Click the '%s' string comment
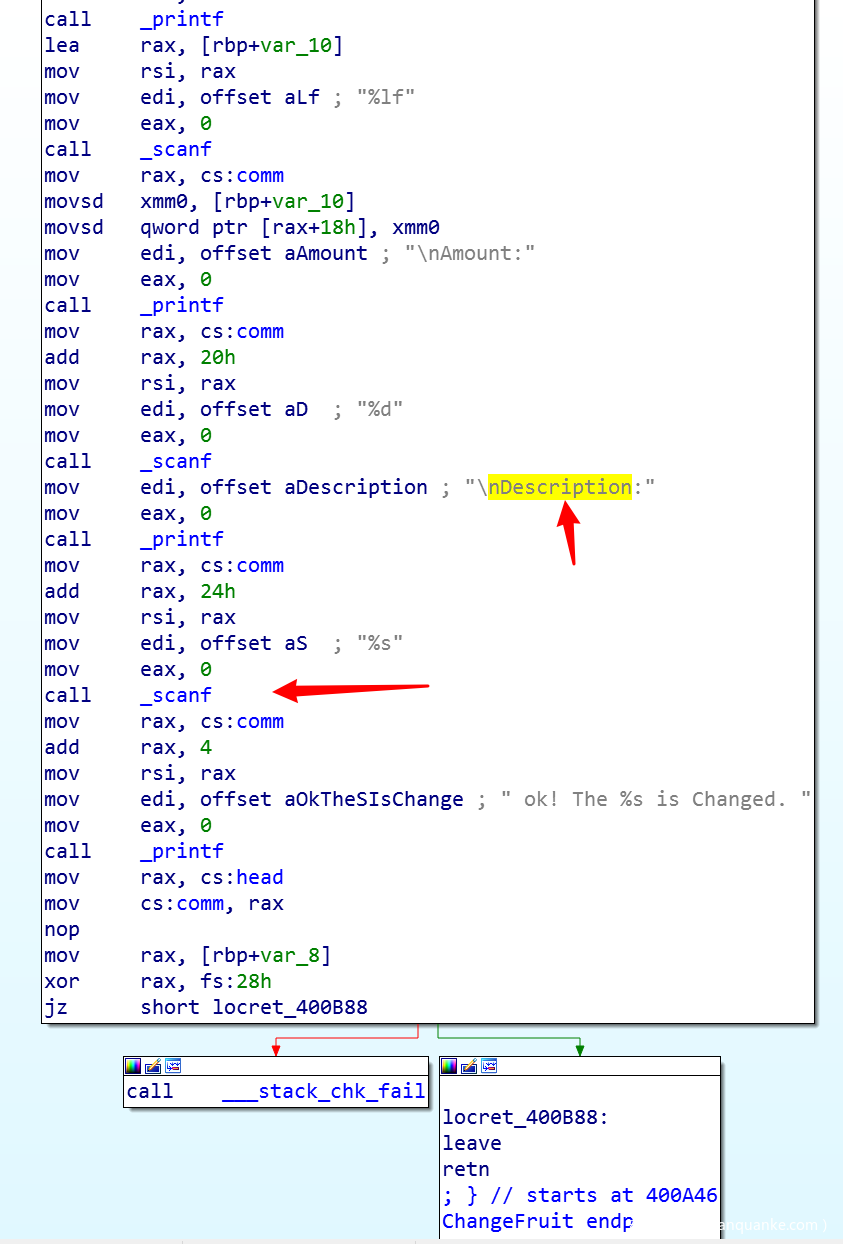The image size is (843, 1244). point(380,643)
